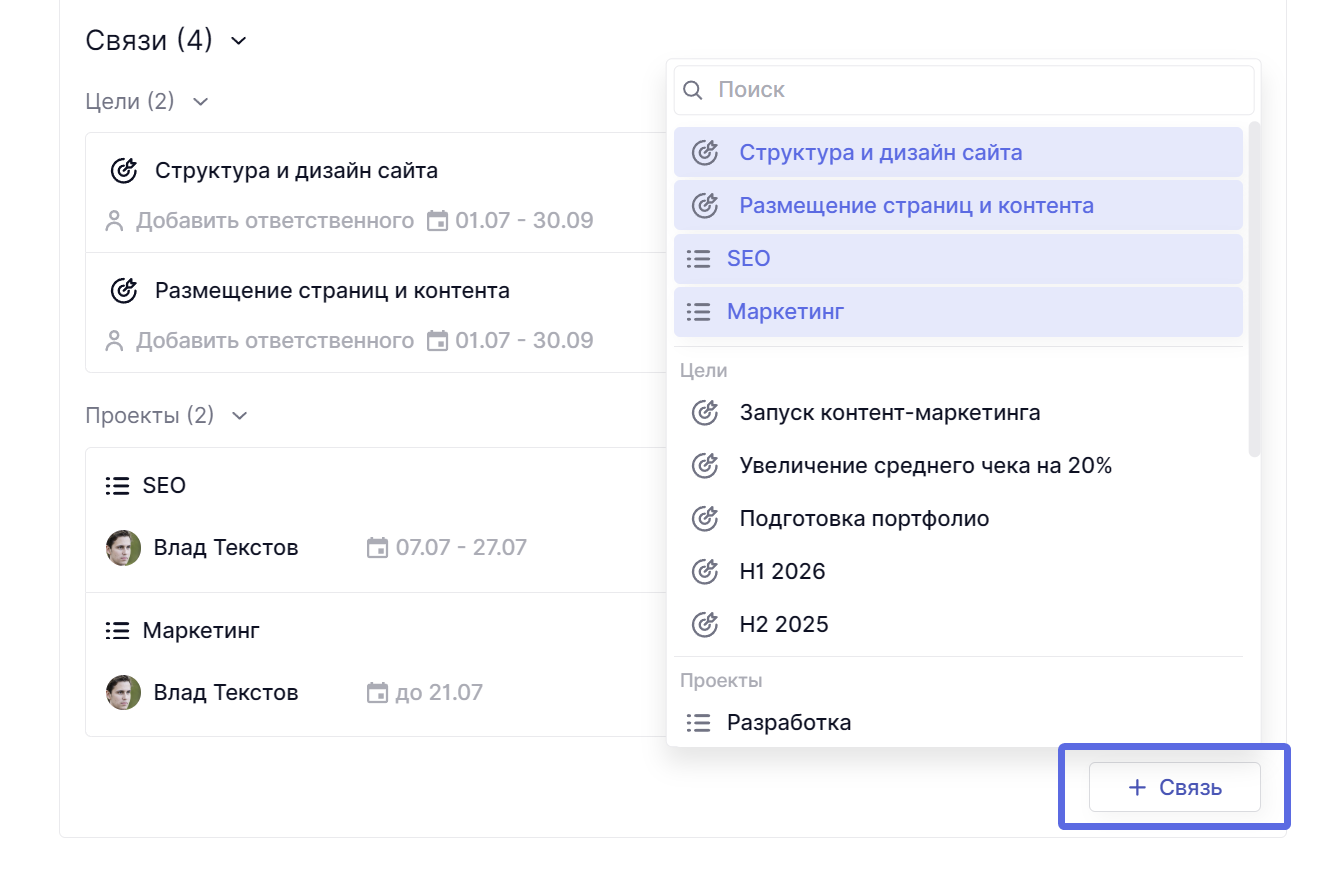The height and width of the screenshot is (869, 1342).
Task: Click the dropdown list scrollbar
Action: (1255, 290)
